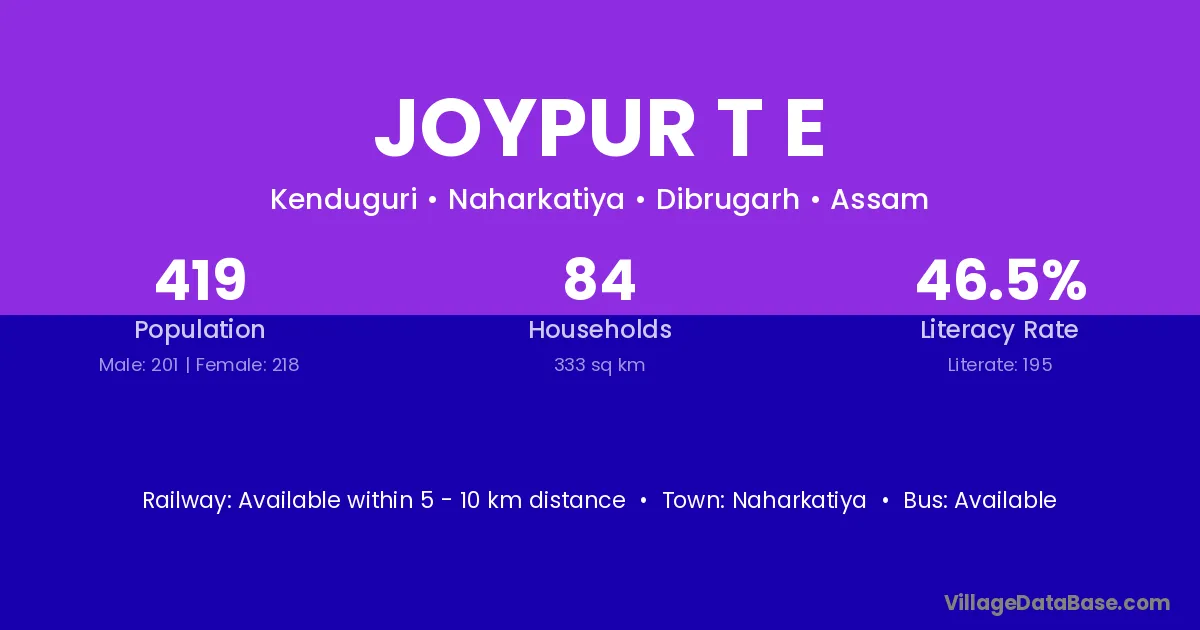Select the Population label
Viewport: 1200px width, 630px height.
coord(200,330)
